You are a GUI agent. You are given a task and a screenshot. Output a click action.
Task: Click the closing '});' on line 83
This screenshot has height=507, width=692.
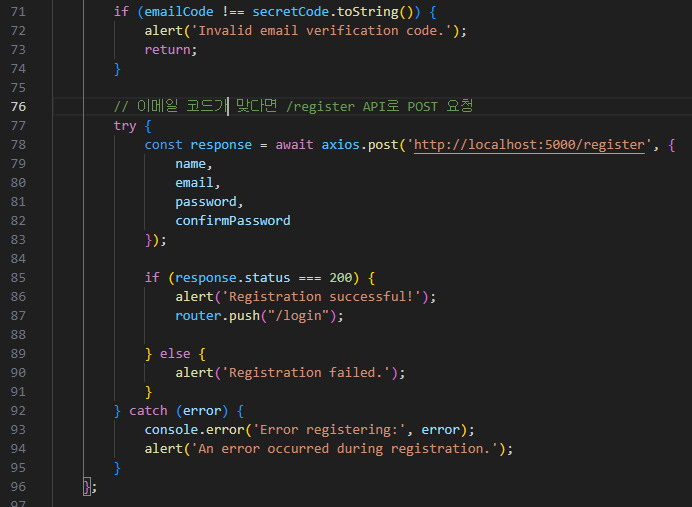tap(156, 240)
